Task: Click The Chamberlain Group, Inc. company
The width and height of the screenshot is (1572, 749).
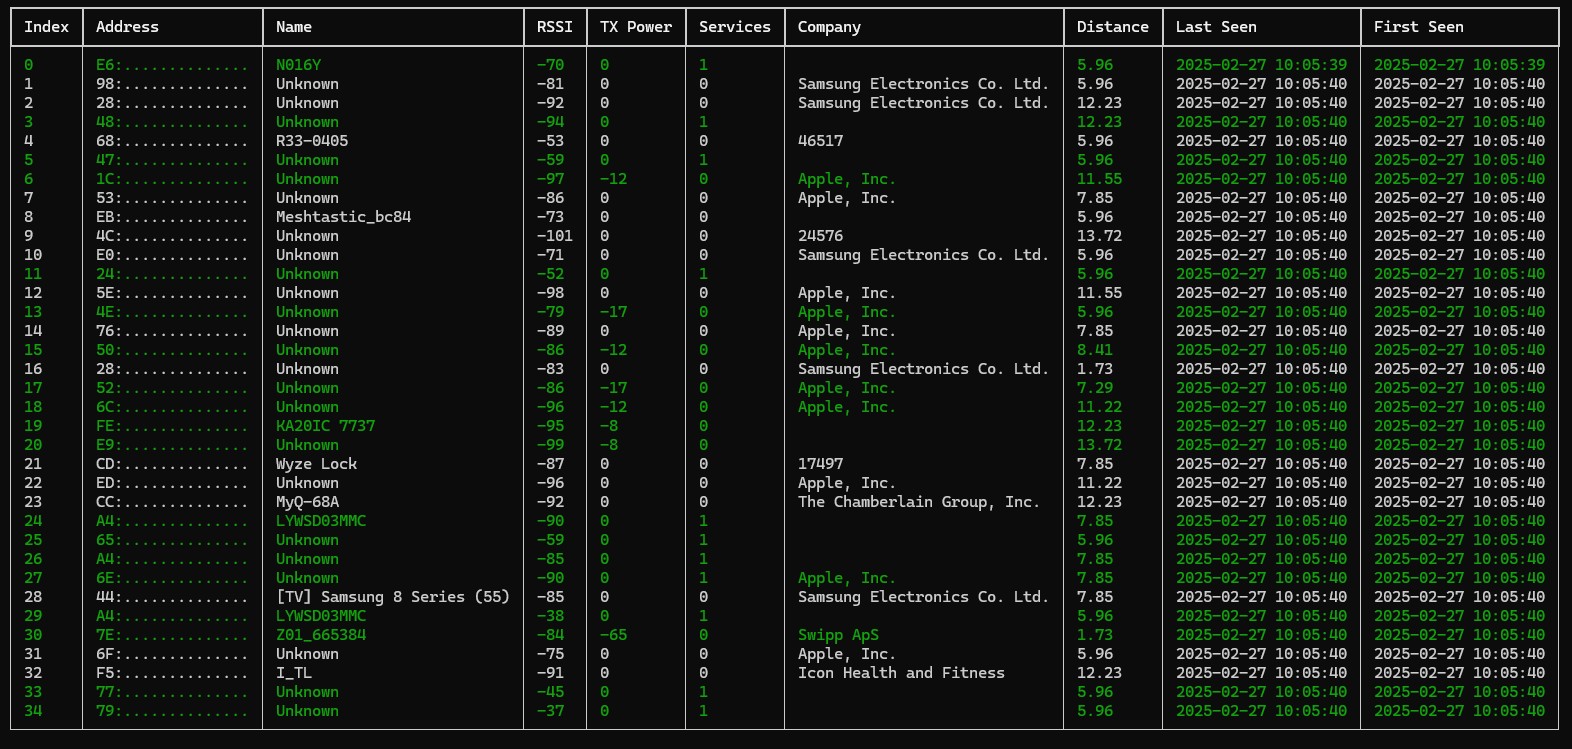Action: pyautogui.click(x=919, y=502)
